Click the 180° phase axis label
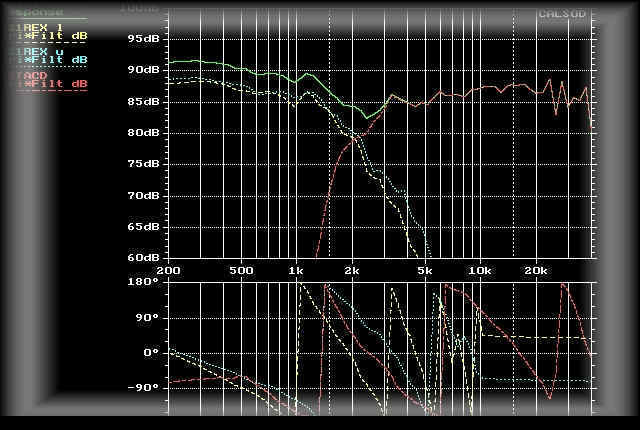This screenshot has height=430, width=640. pyautogui.click(x=146, y=284)
